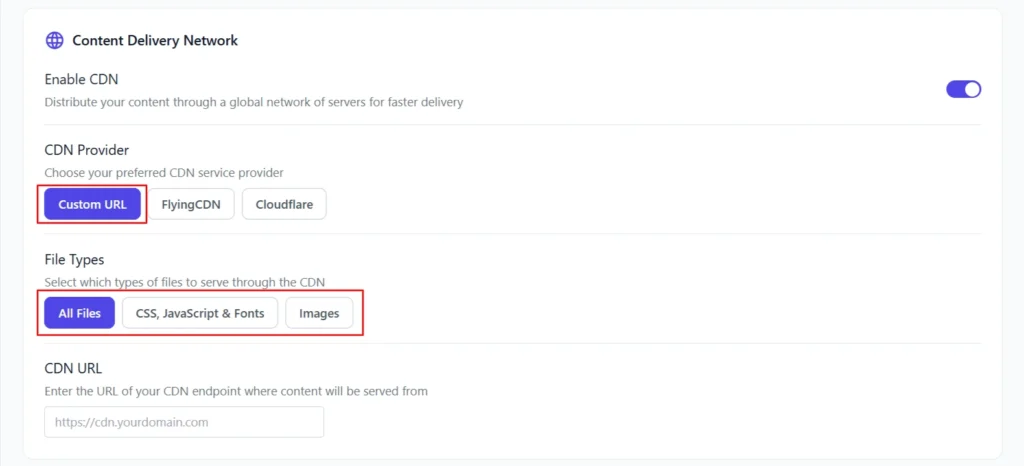
Task: Select the All Files file type
Action: coord(80,313)
